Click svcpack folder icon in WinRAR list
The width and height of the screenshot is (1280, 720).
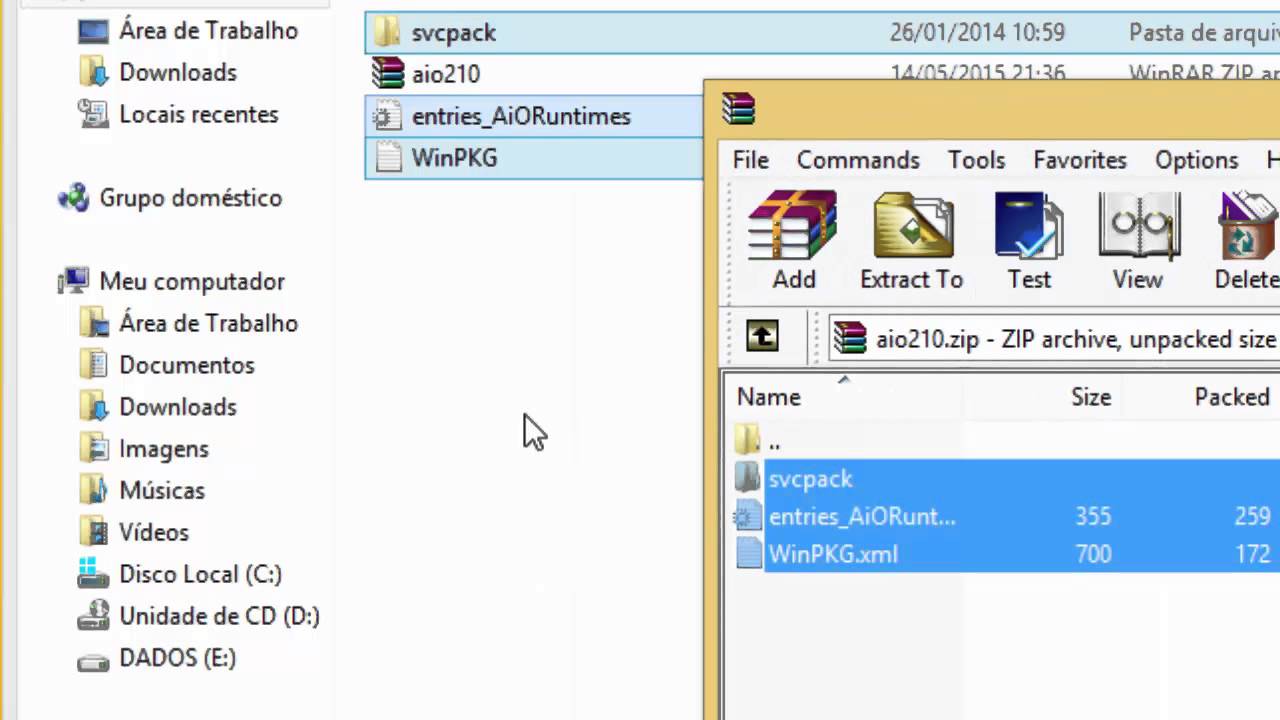[748, 478]
